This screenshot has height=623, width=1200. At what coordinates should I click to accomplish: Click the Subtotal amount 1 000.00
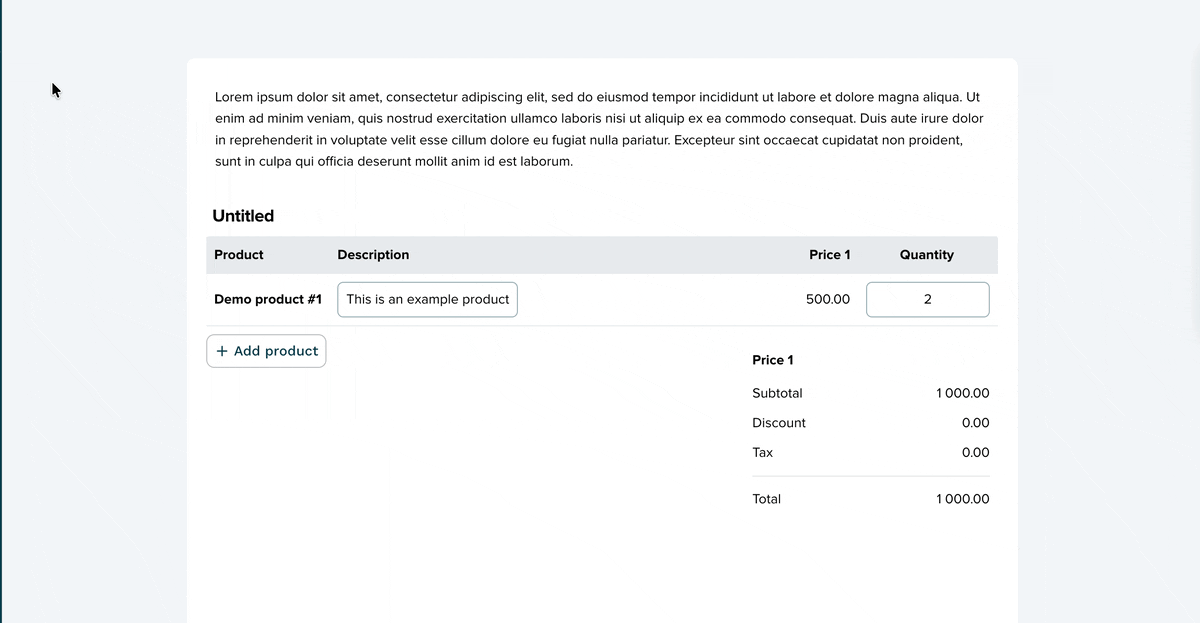point(963,394)
